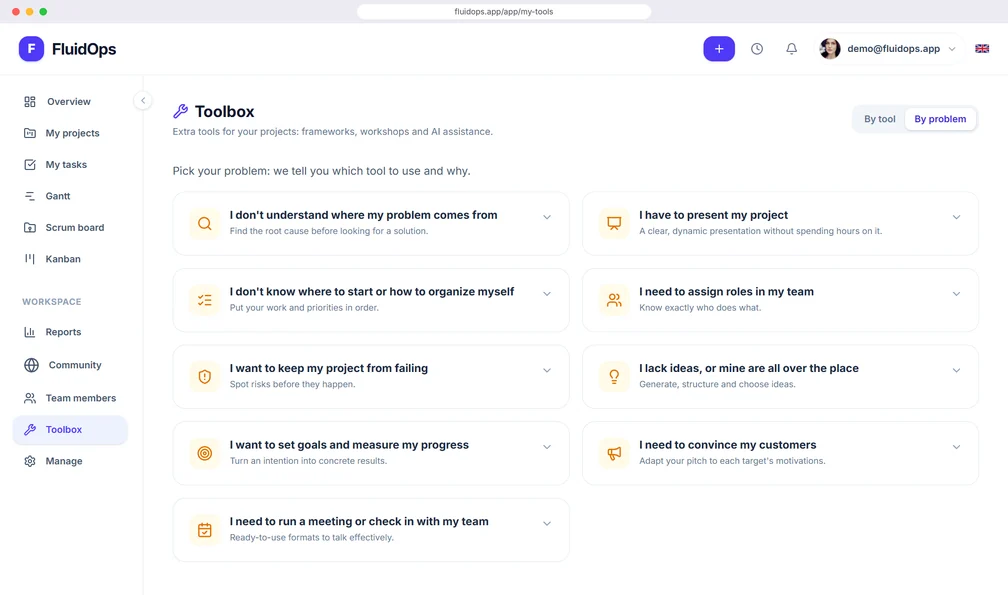Click 'Ready-to-use formats to talk effectively.' text

pyautogui.click(x=312, y=537)
